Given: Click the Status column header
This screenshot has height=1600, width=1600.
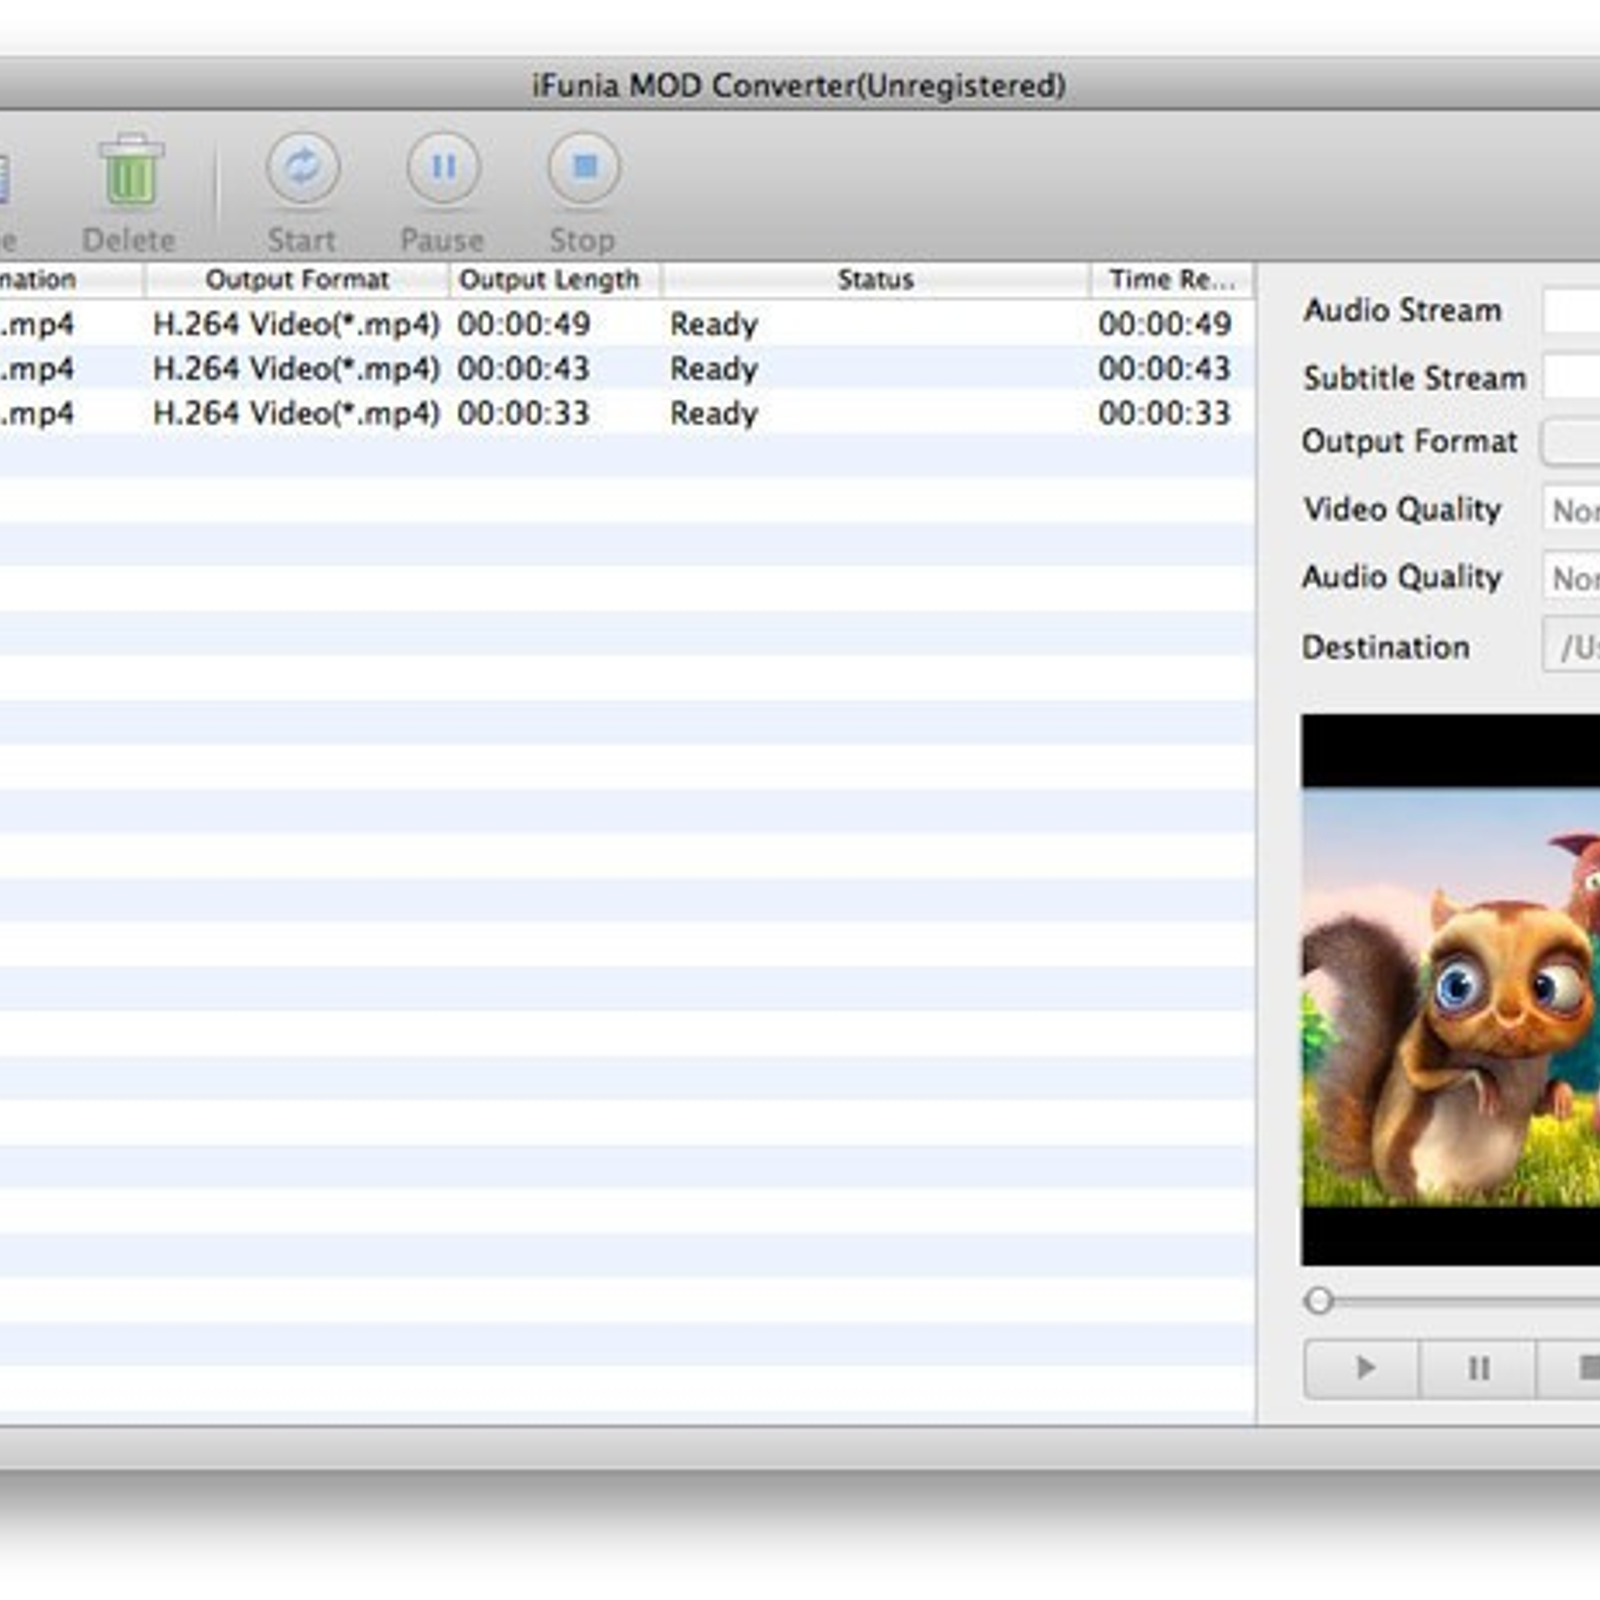Looking at the screenshot, I should (x=875, y=280).
